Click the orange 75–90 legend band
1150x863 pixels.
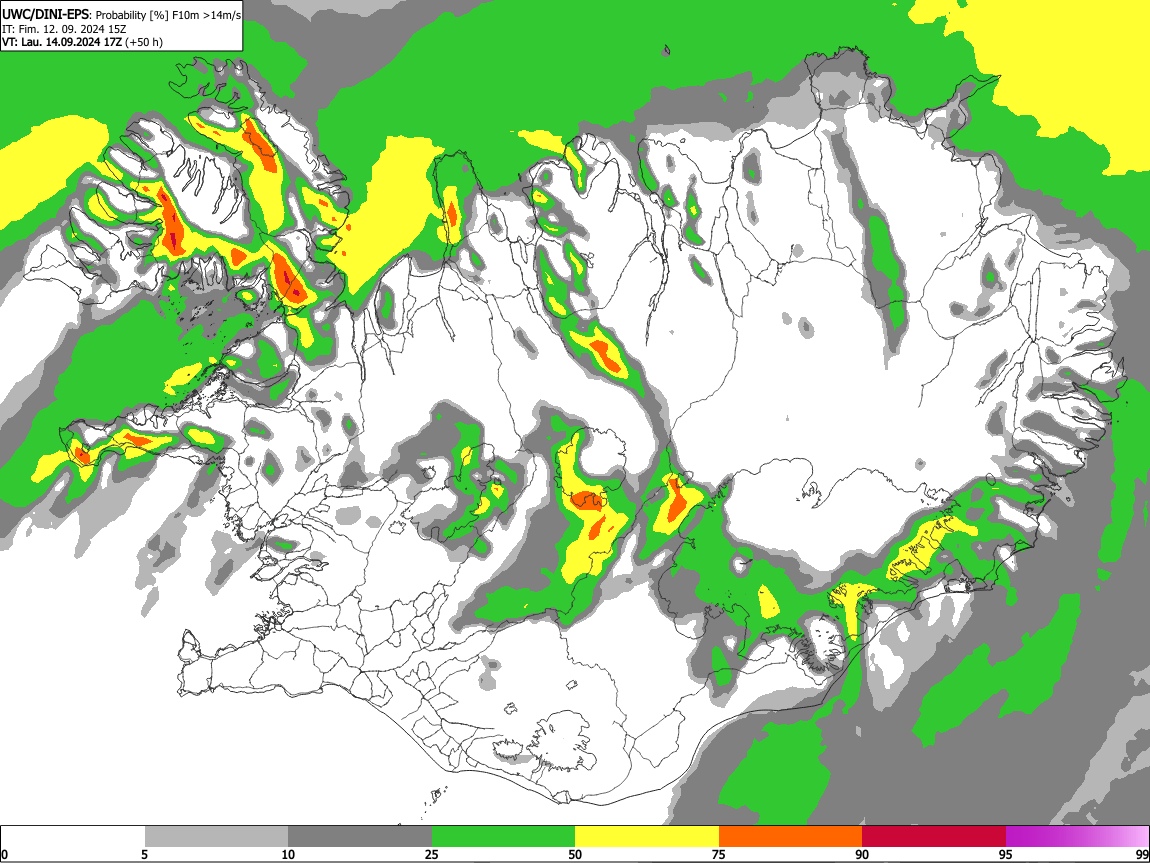click(791, 836)
